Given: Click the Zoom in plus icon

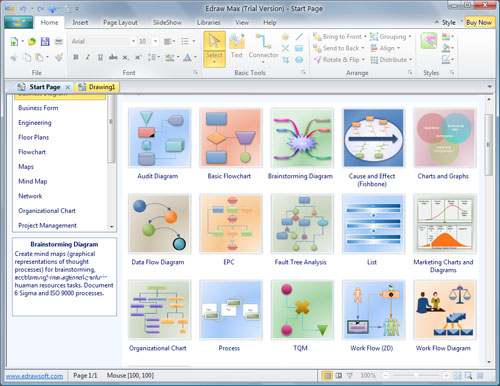Looking at the screenshot, I should pyautogui.click(x=446, y=376).
